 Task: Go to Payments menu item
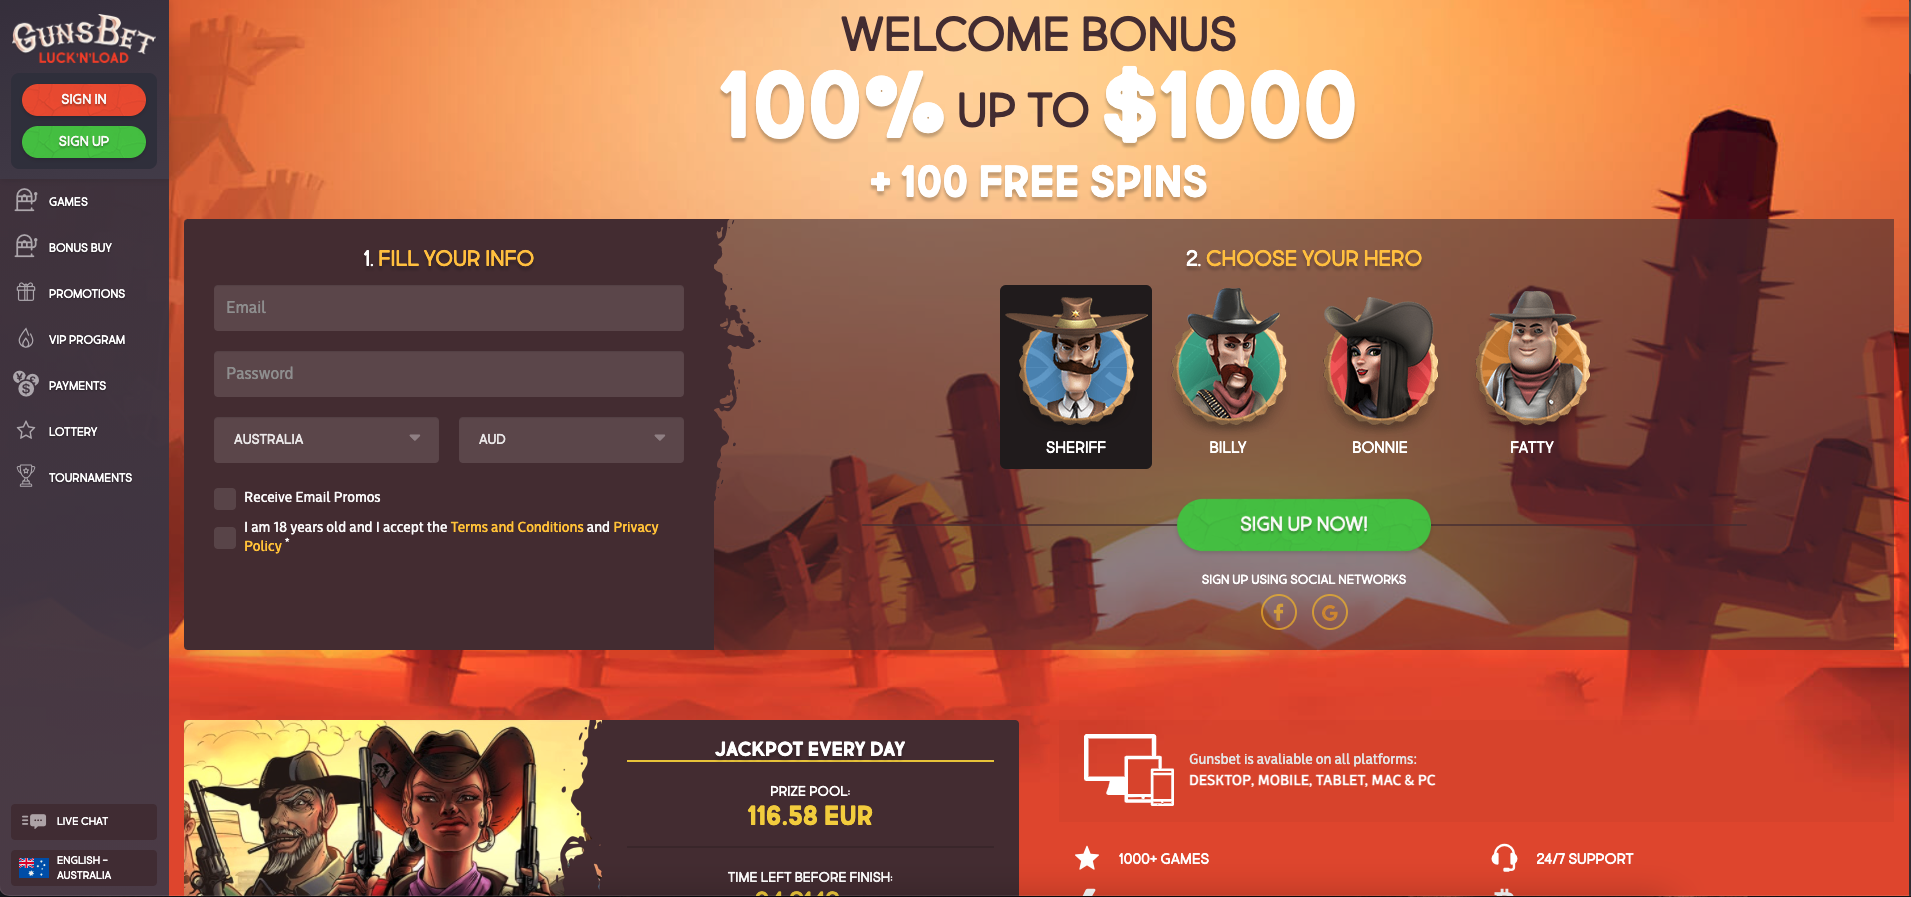(x=77, y=385)
